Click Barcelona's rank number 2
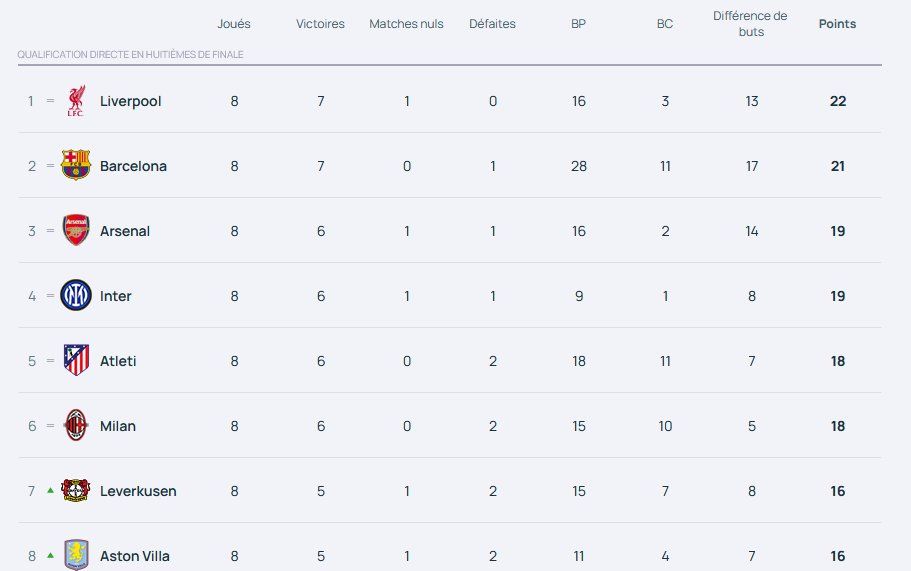This screenshot has width=911, height=571. (32, 166)
